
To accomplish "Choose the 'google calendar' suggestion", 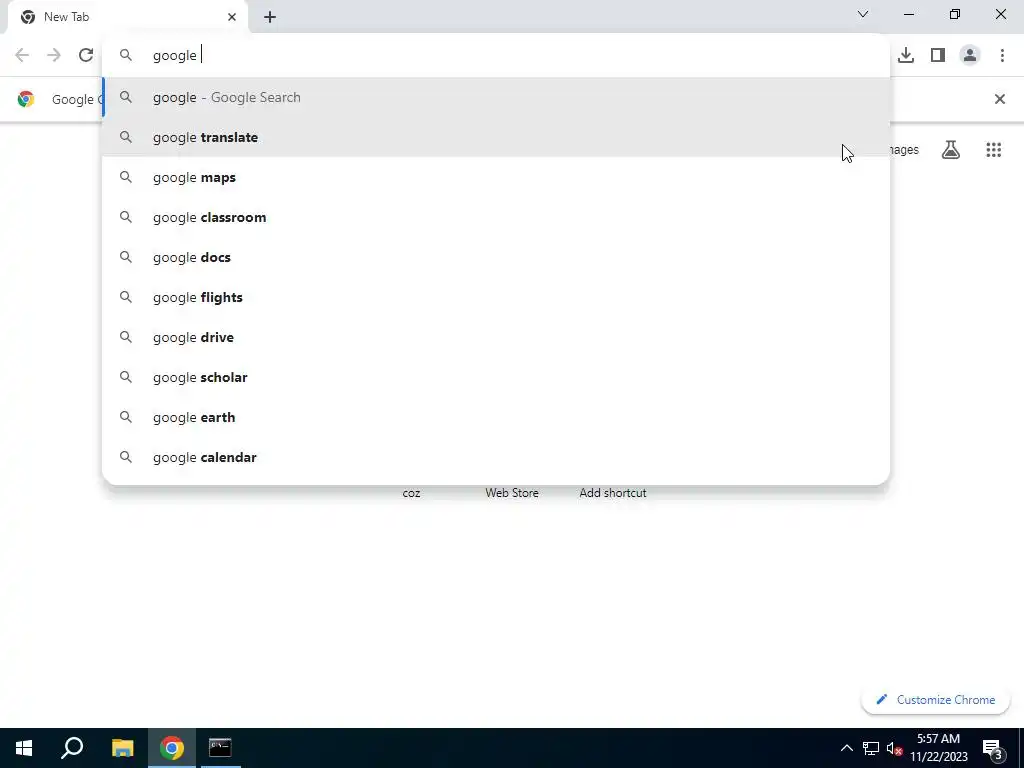I will [x=496, y=457].
